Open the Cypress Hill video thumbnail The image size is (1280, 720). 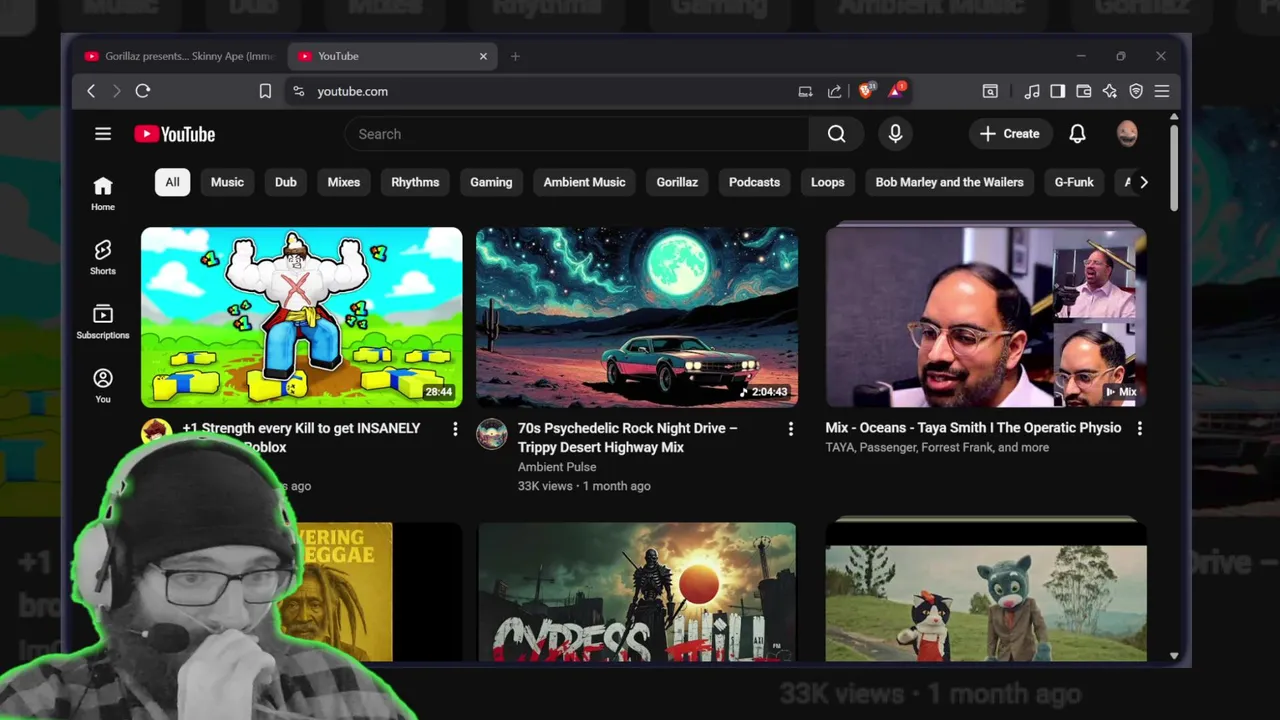click(637, 591)
